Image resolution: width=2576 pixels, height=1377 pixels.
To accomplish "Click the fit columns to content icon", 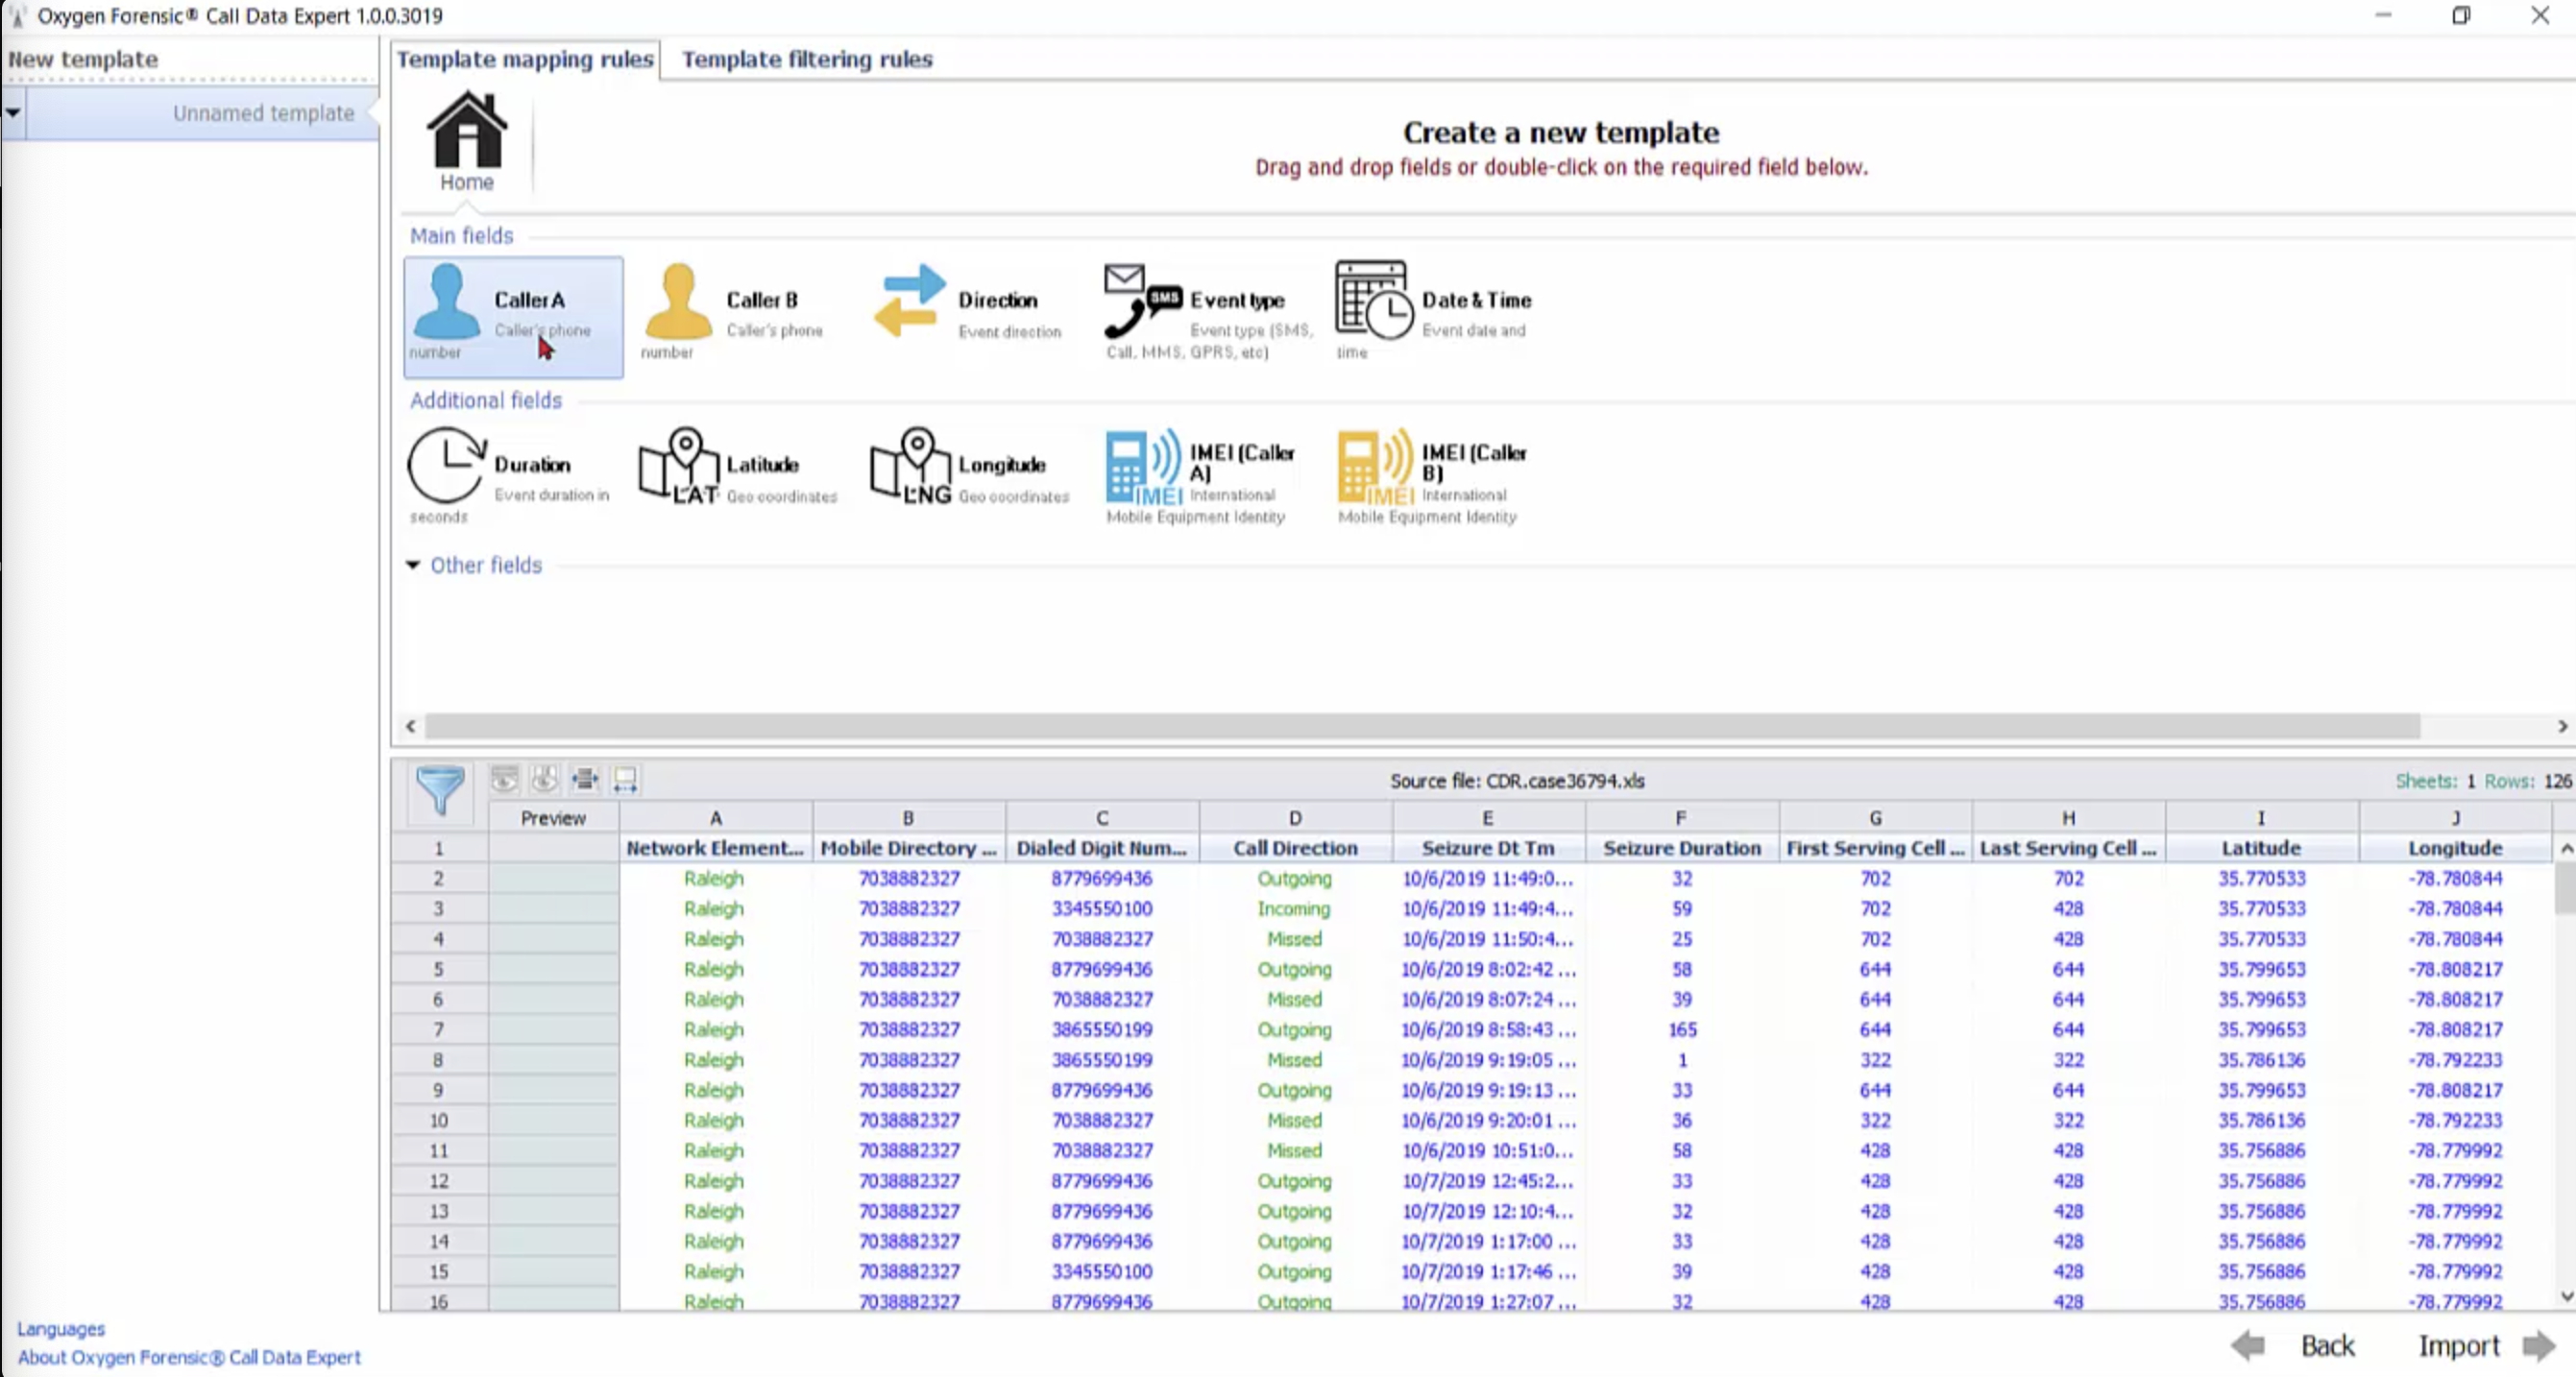I will coord(585,779).
